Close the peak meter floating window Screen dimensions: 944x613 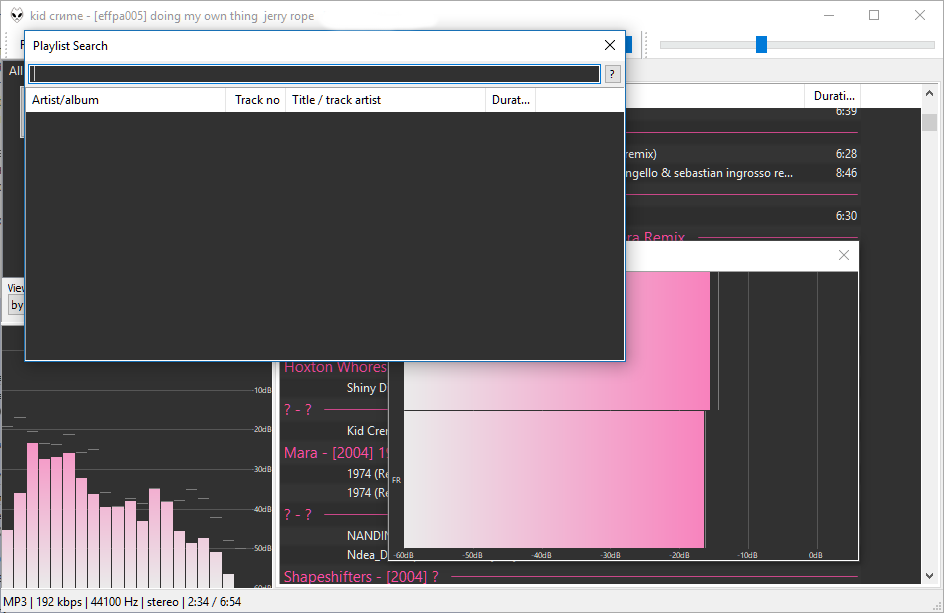point(843,255)
